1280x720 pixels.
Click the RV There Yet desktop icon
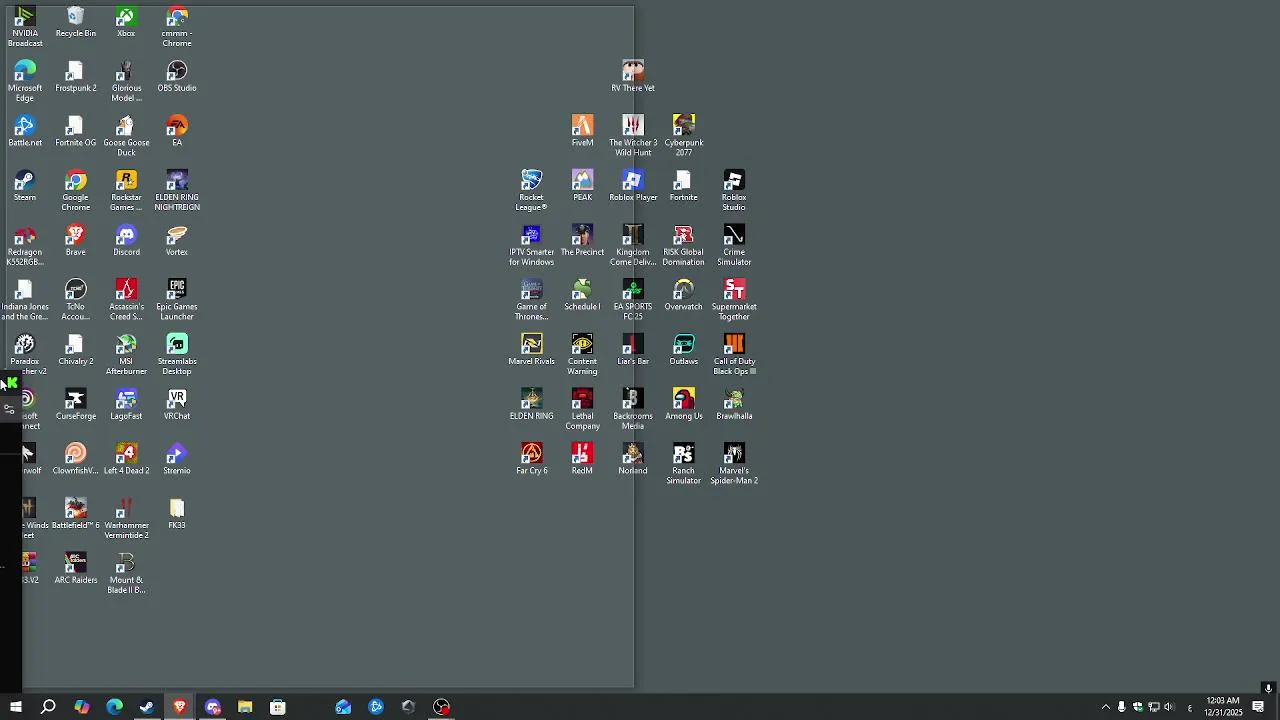click(633, 78)
